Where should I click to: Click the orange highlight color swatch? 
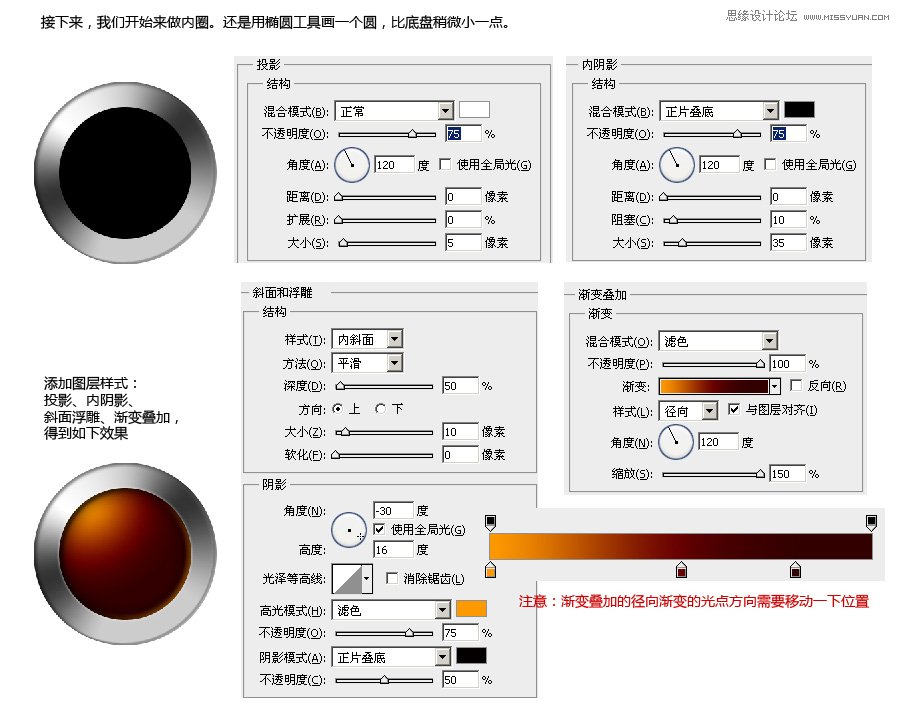pyautogui.click(x=469, y=608)
